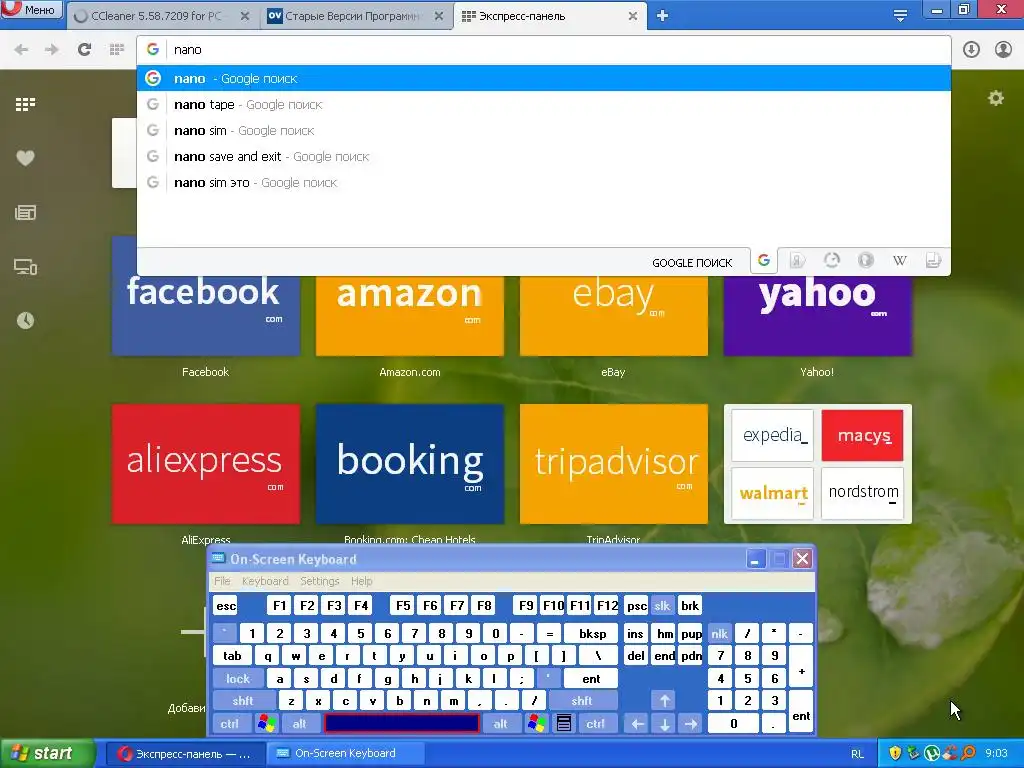Open Keyboard menu in On-Screen Keyboard
This screenshot has height=768, width=1024.
tap(265, 581)
